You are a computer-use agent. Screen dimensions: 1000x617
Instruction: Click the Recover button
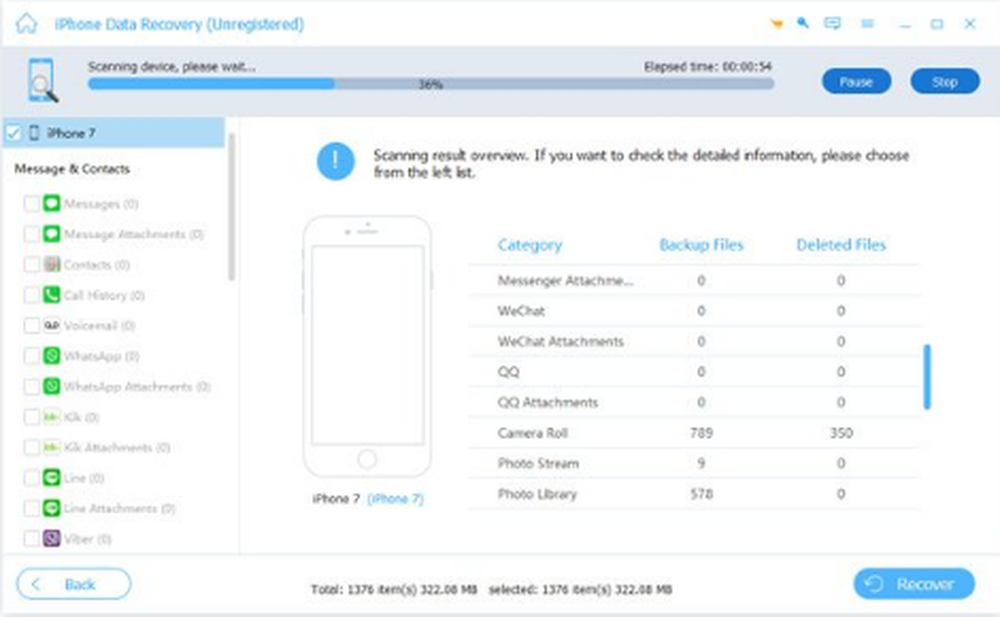914,584
